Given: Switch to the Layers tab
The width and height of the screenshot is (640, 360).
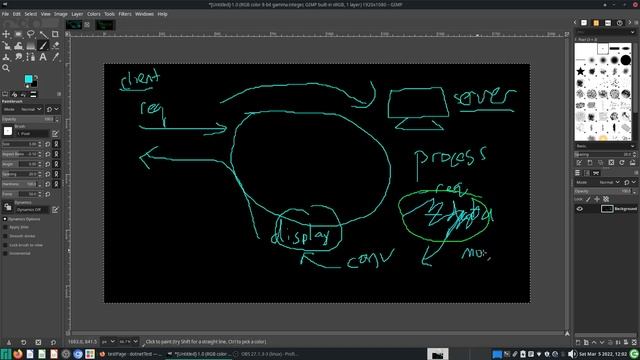Looking at the screenshot, I should [578, 173].
